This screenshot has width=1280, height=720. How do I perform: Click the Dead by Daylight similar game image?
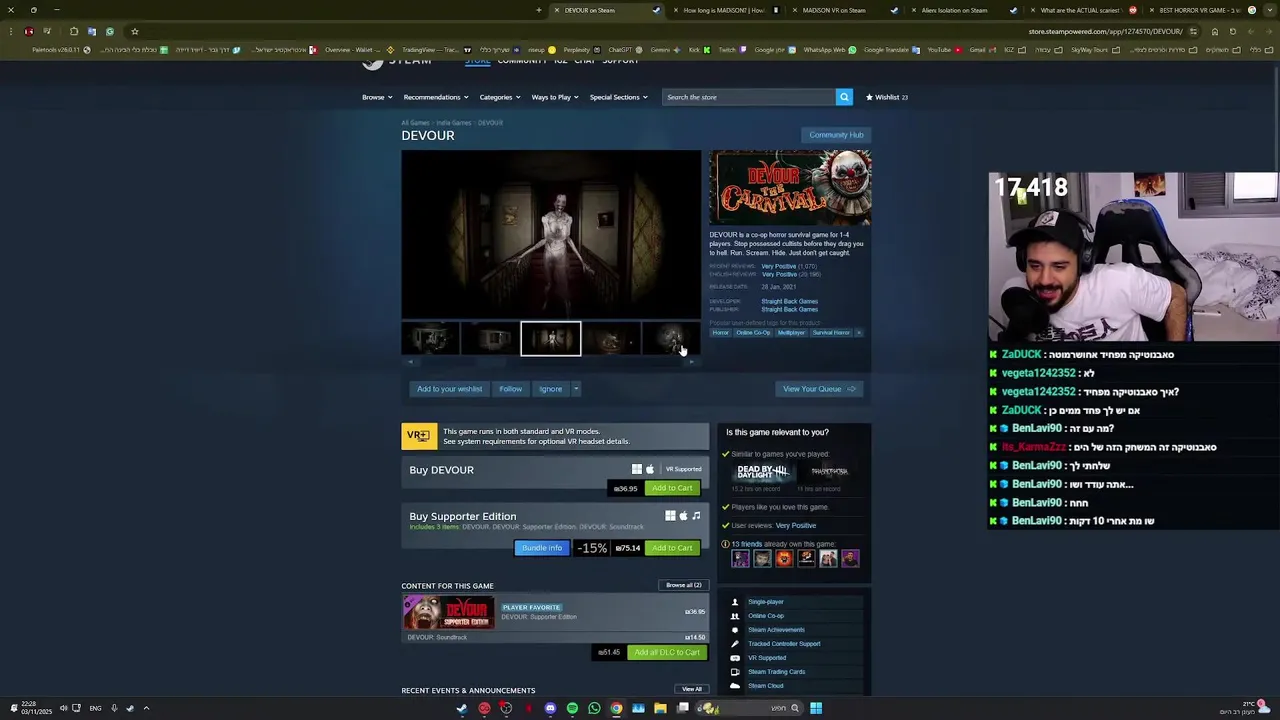point(763,471)
